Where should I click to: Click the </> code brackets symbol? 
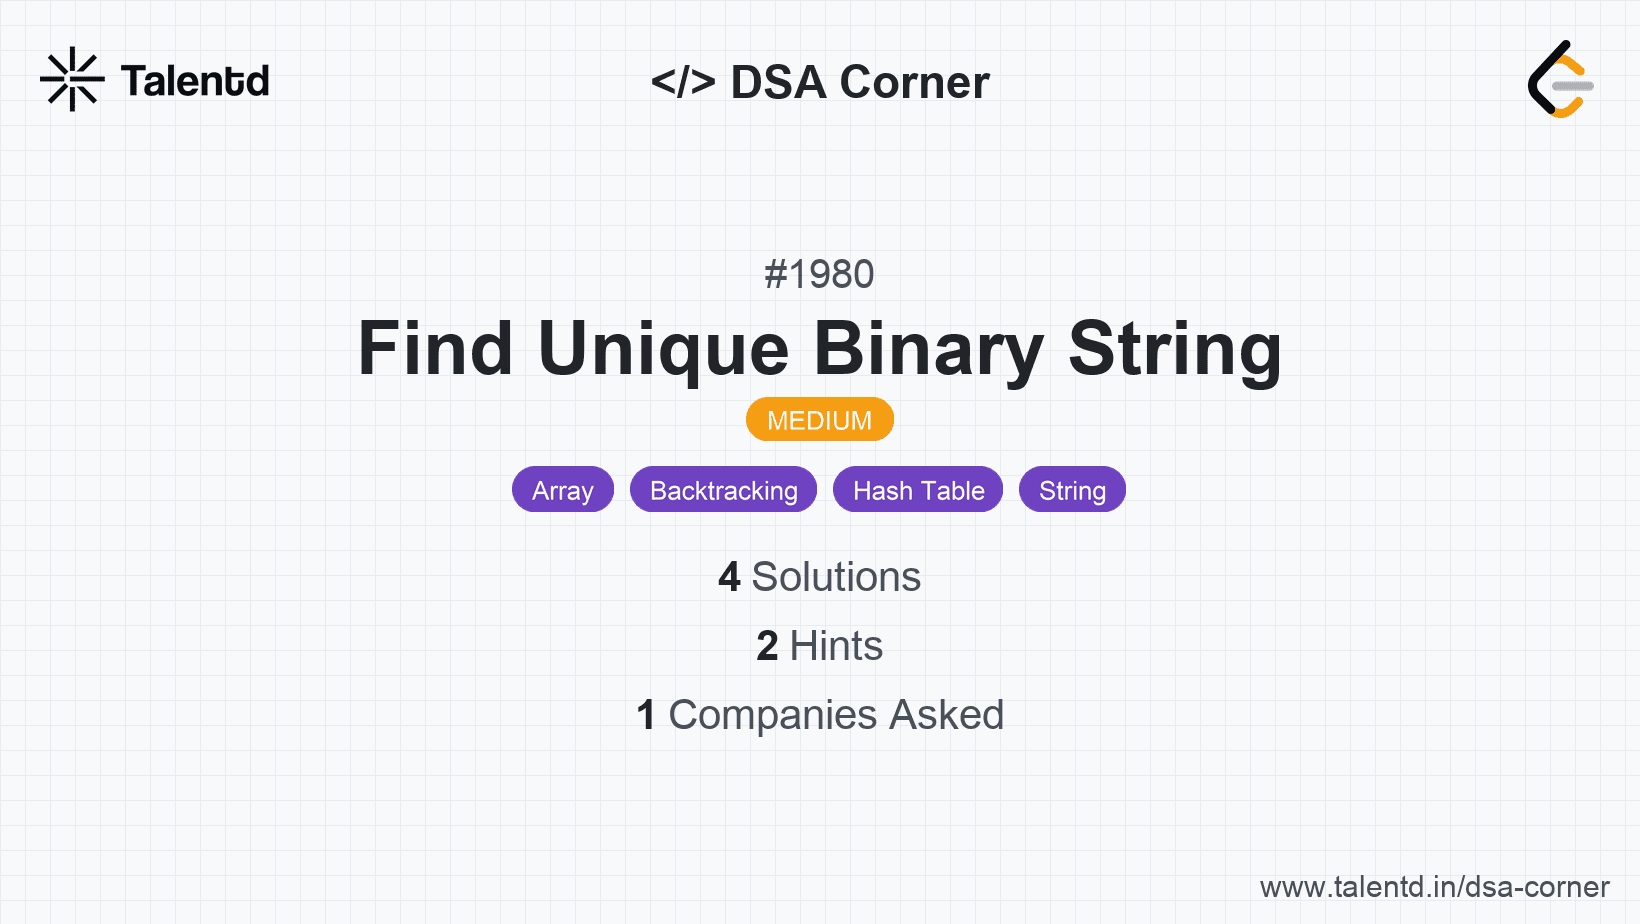[683, 82]
